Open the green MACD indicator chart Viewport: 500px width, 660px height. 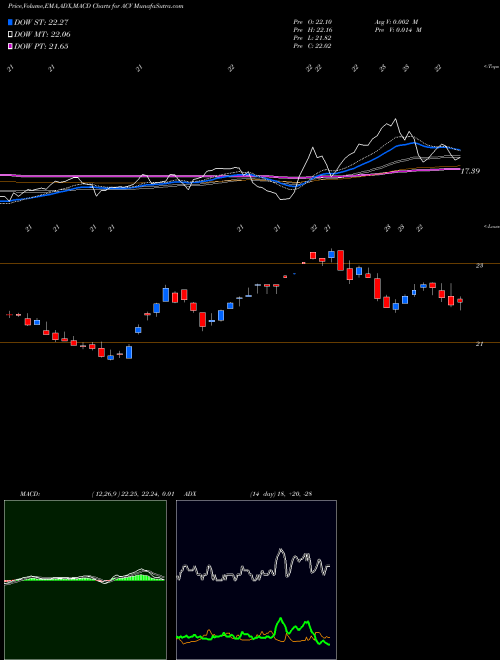[x=85, y=580]
